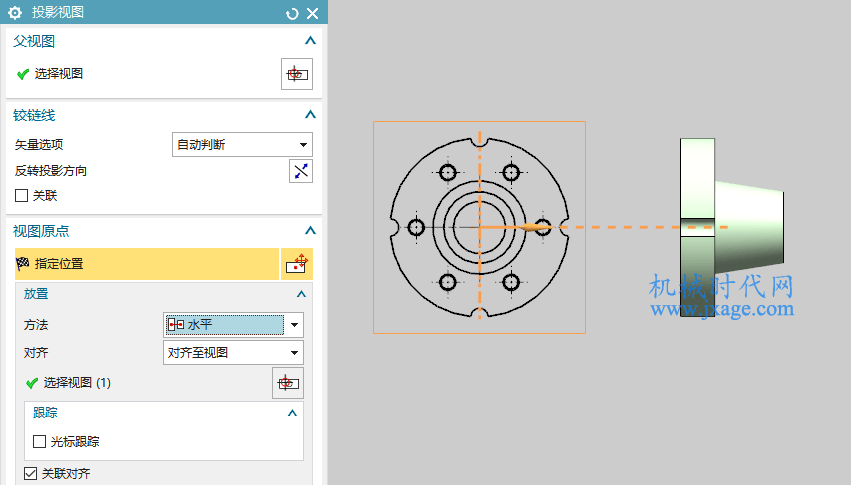Click the 父视图 section title
This screenshot has height=485, width=851.
[34, 41]
